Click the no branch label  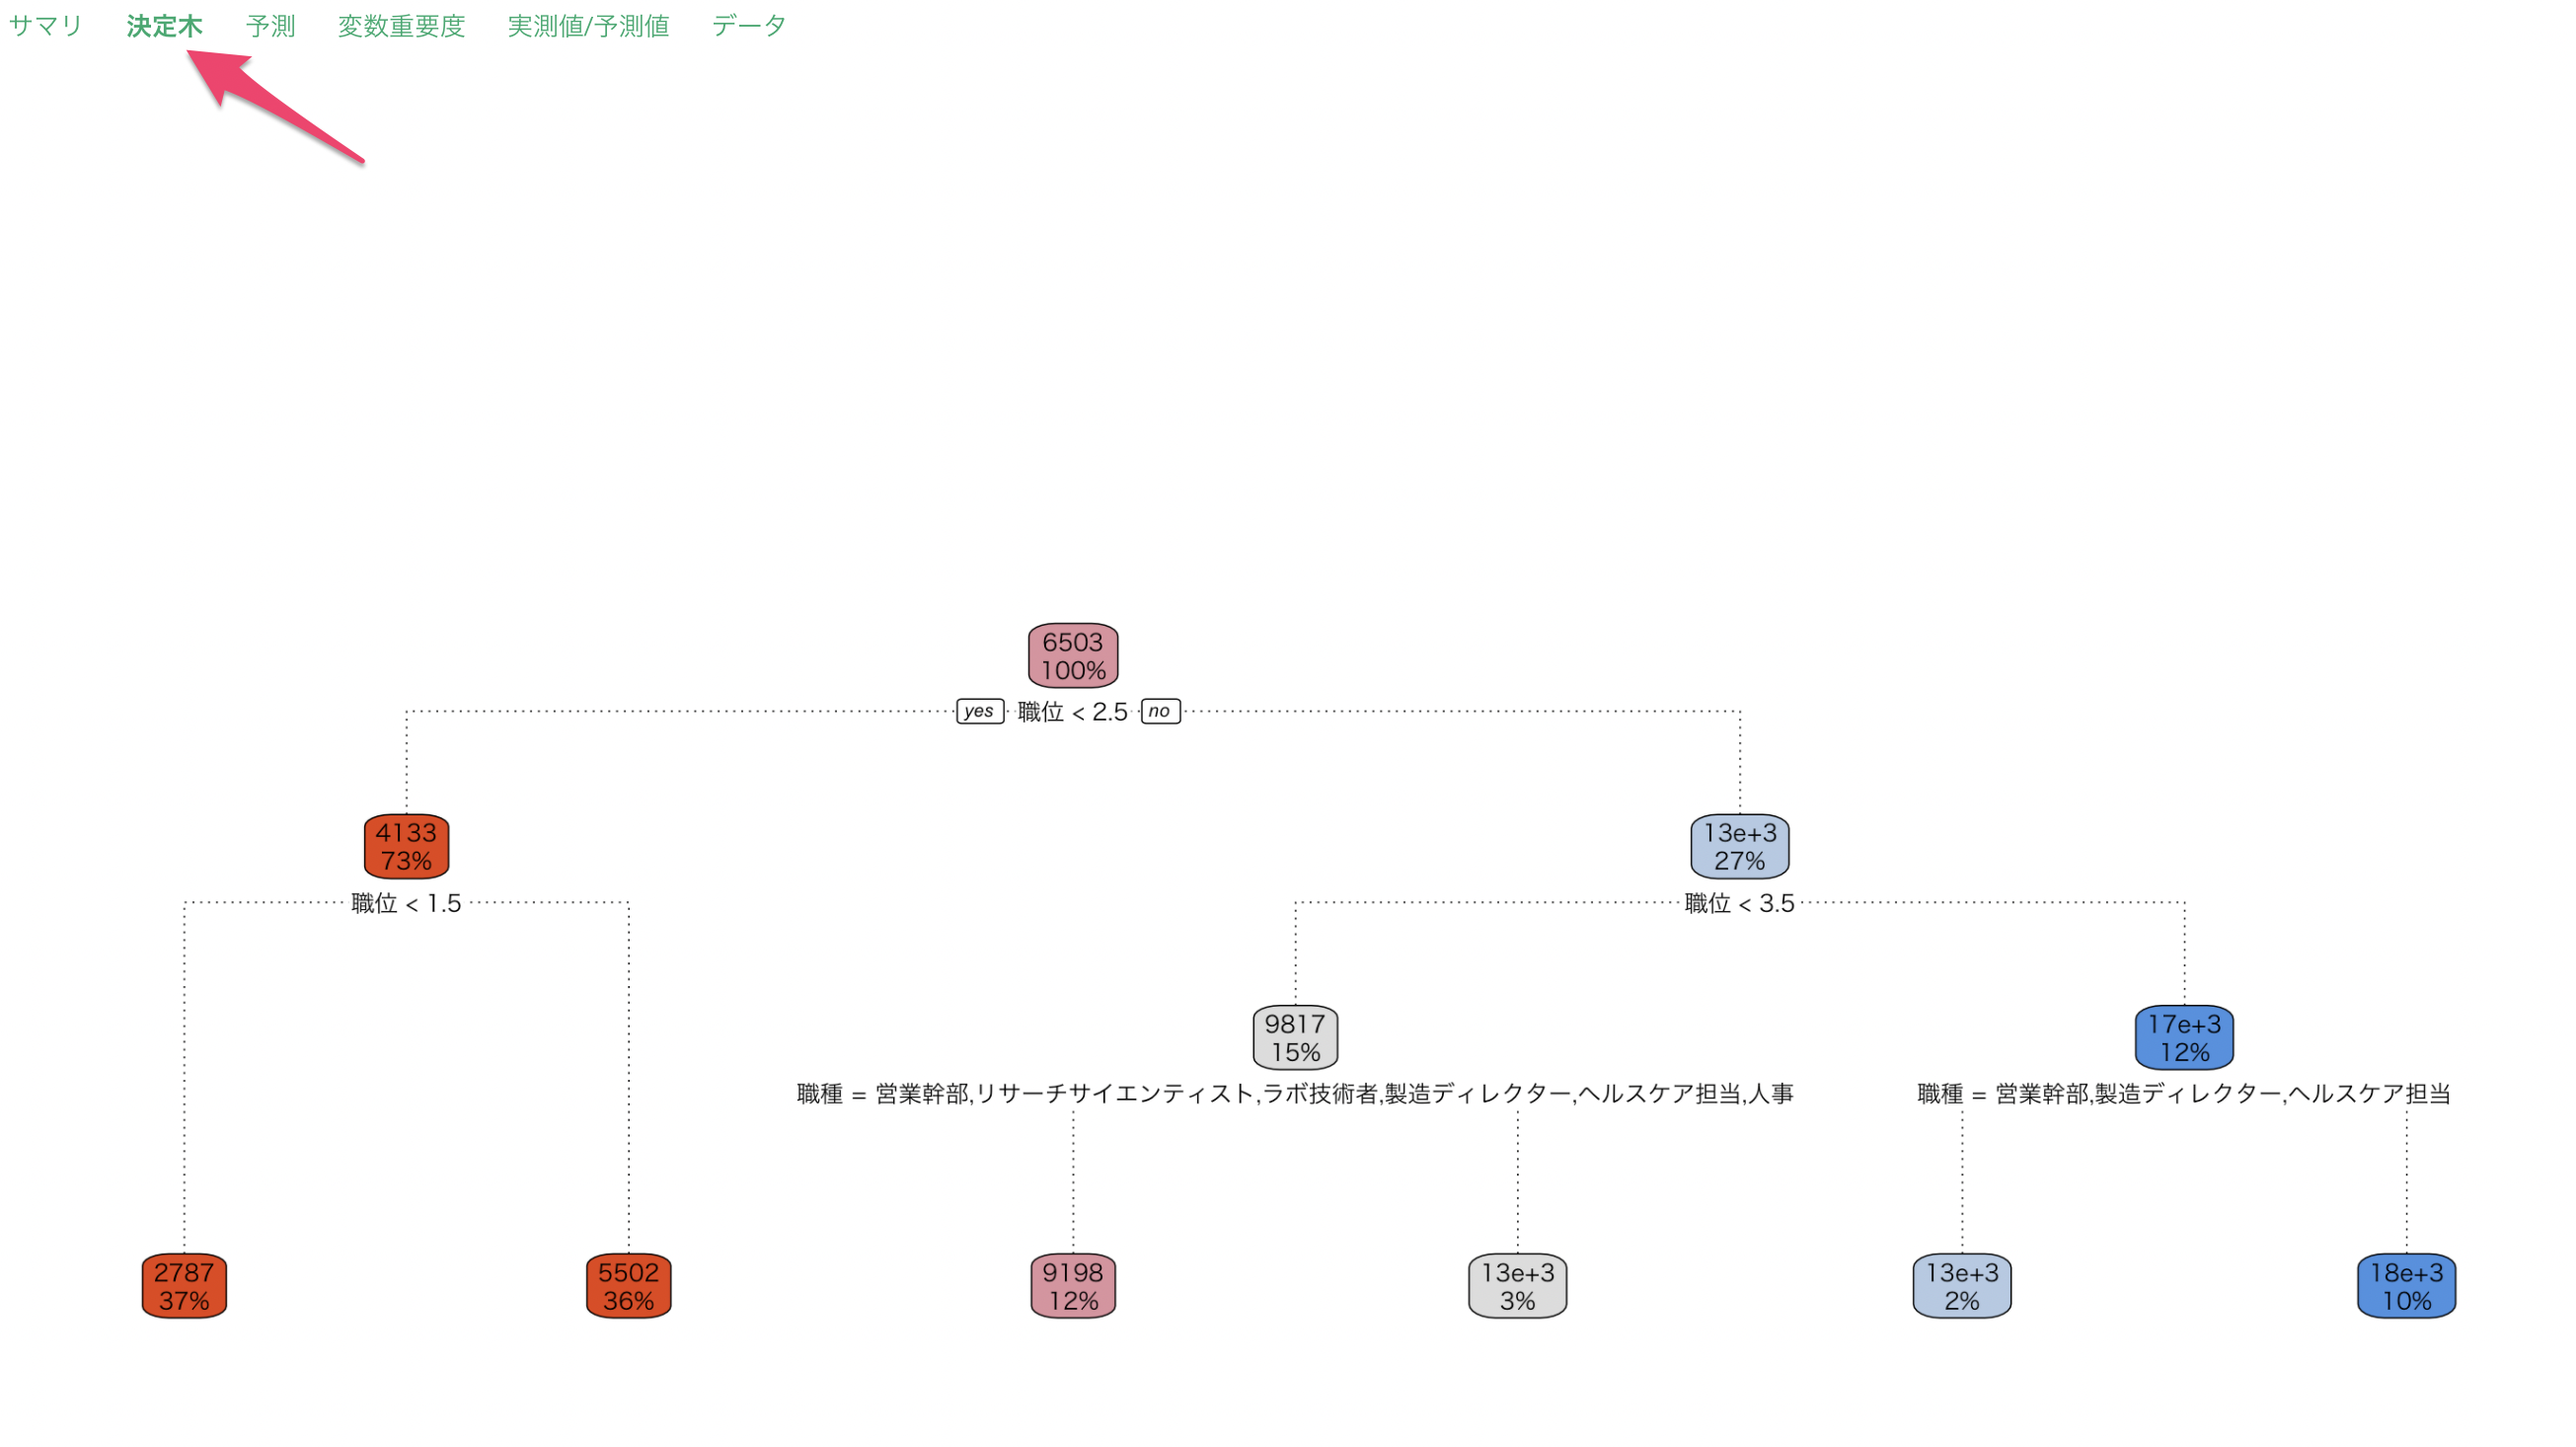[1160, 711]
